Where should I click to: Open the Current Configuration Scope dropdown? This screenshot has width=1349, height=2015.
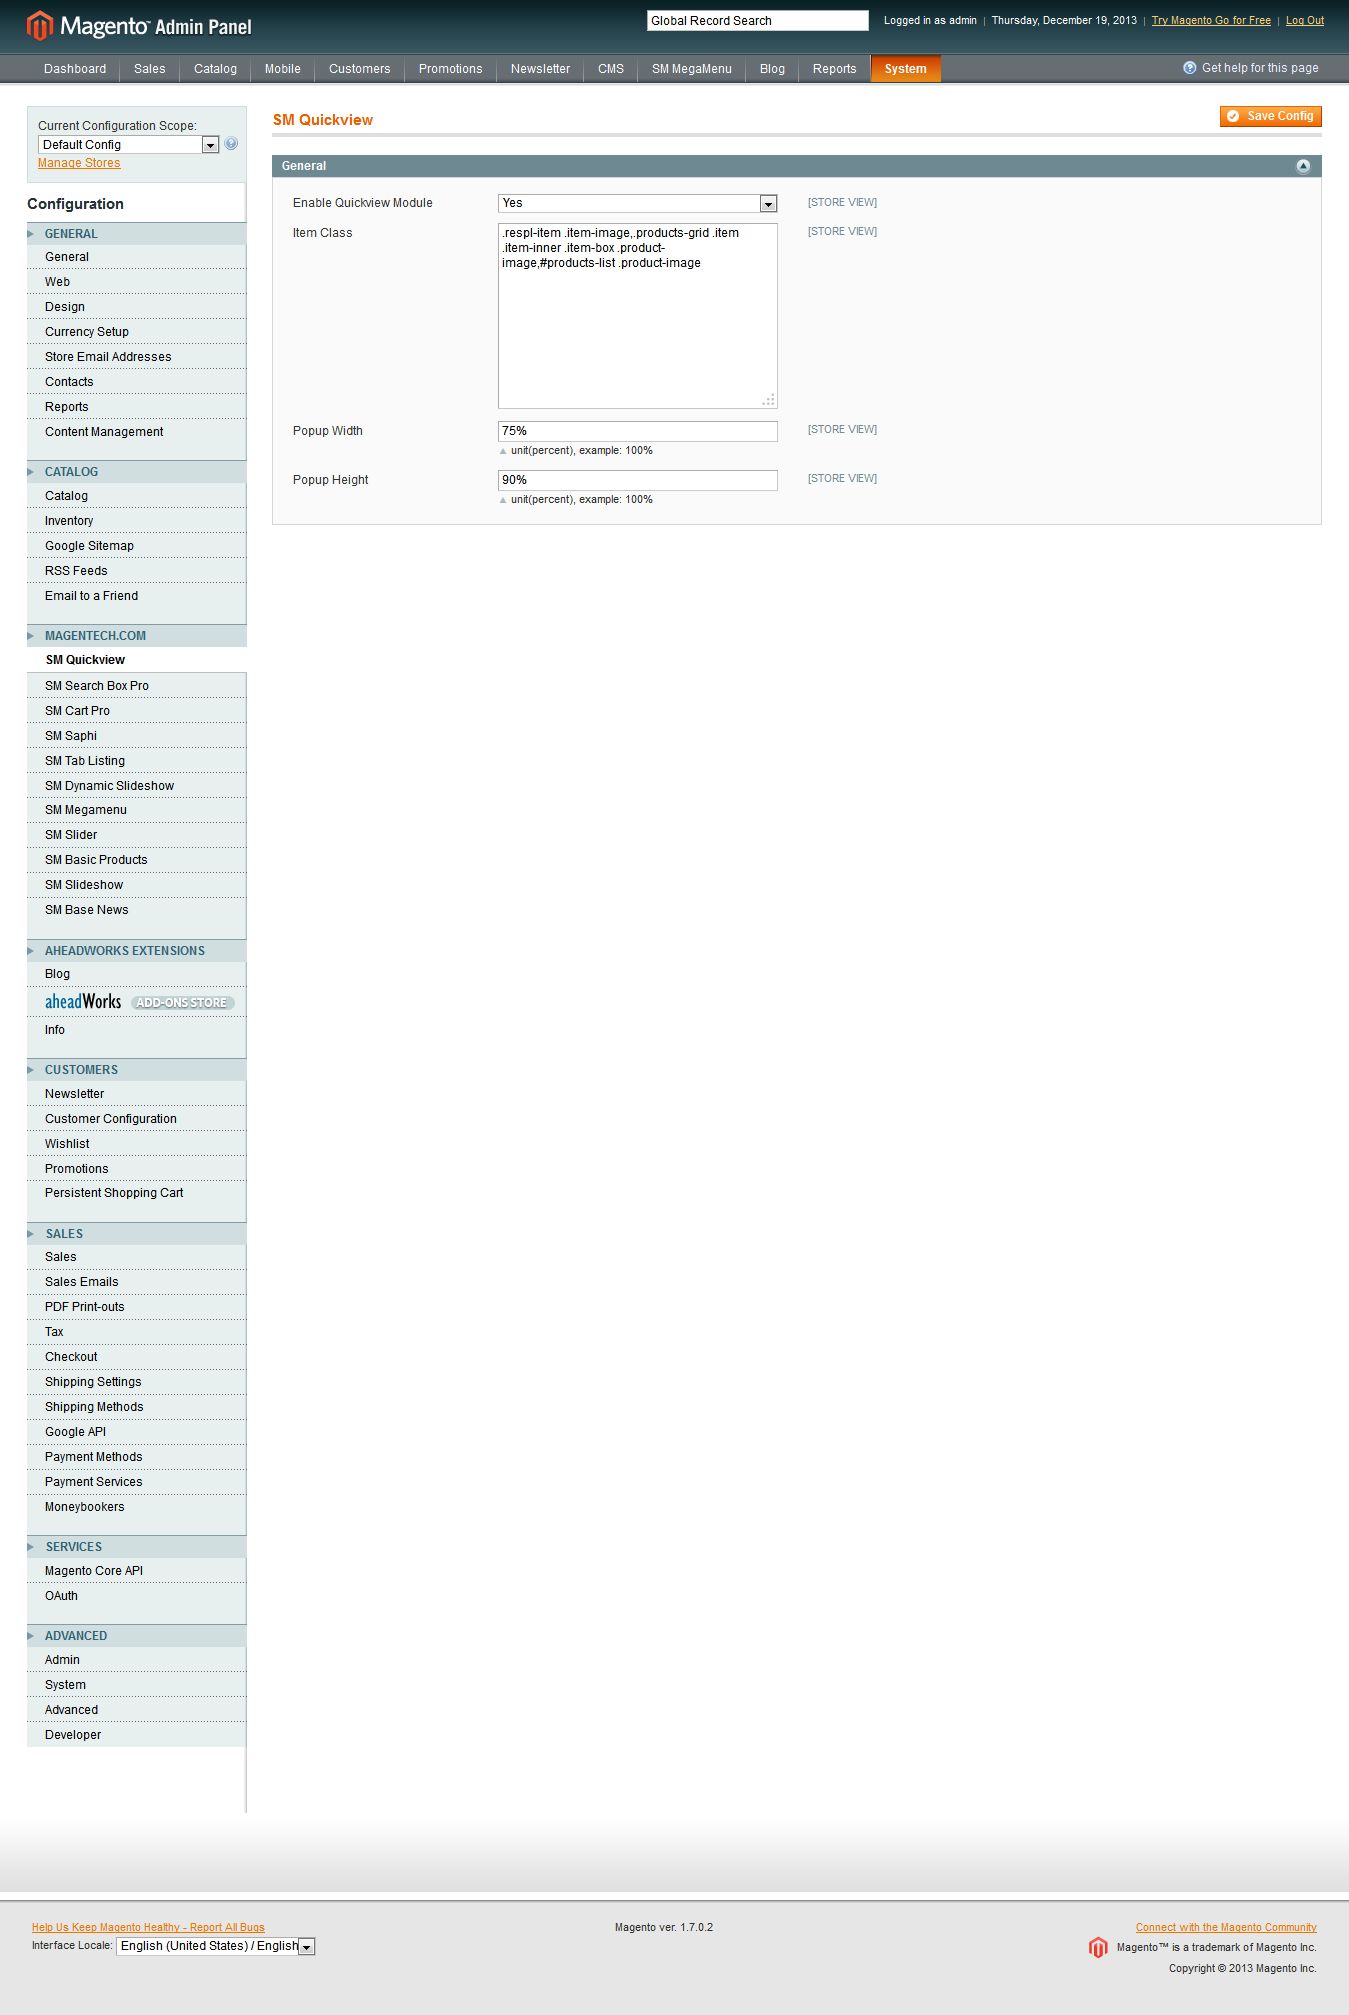128,145
